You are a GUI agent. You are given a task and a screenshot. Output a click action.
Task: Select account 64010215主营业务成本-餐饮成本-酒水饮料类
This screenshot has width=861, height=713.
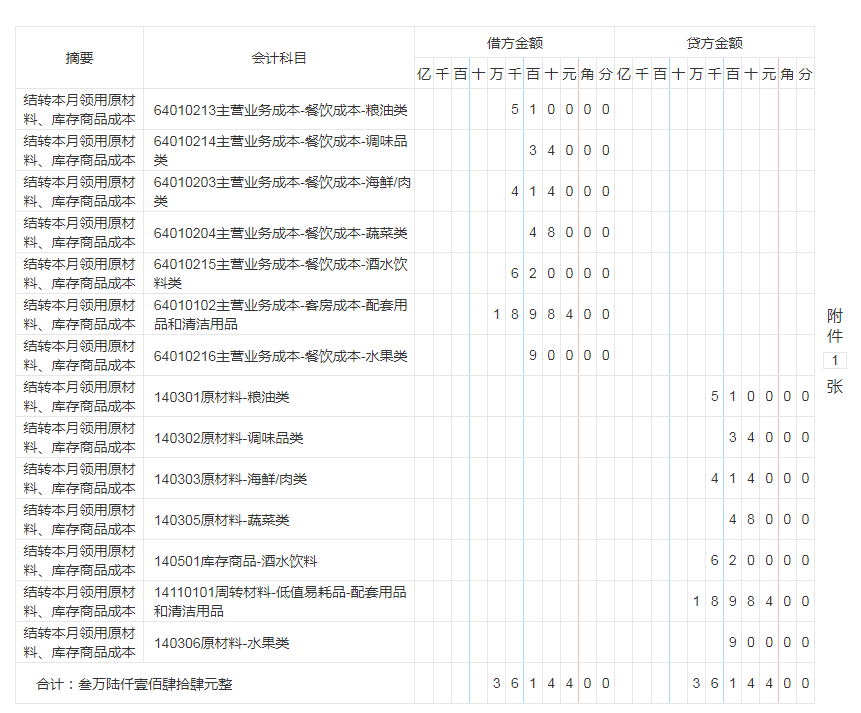tap(281, 274)
